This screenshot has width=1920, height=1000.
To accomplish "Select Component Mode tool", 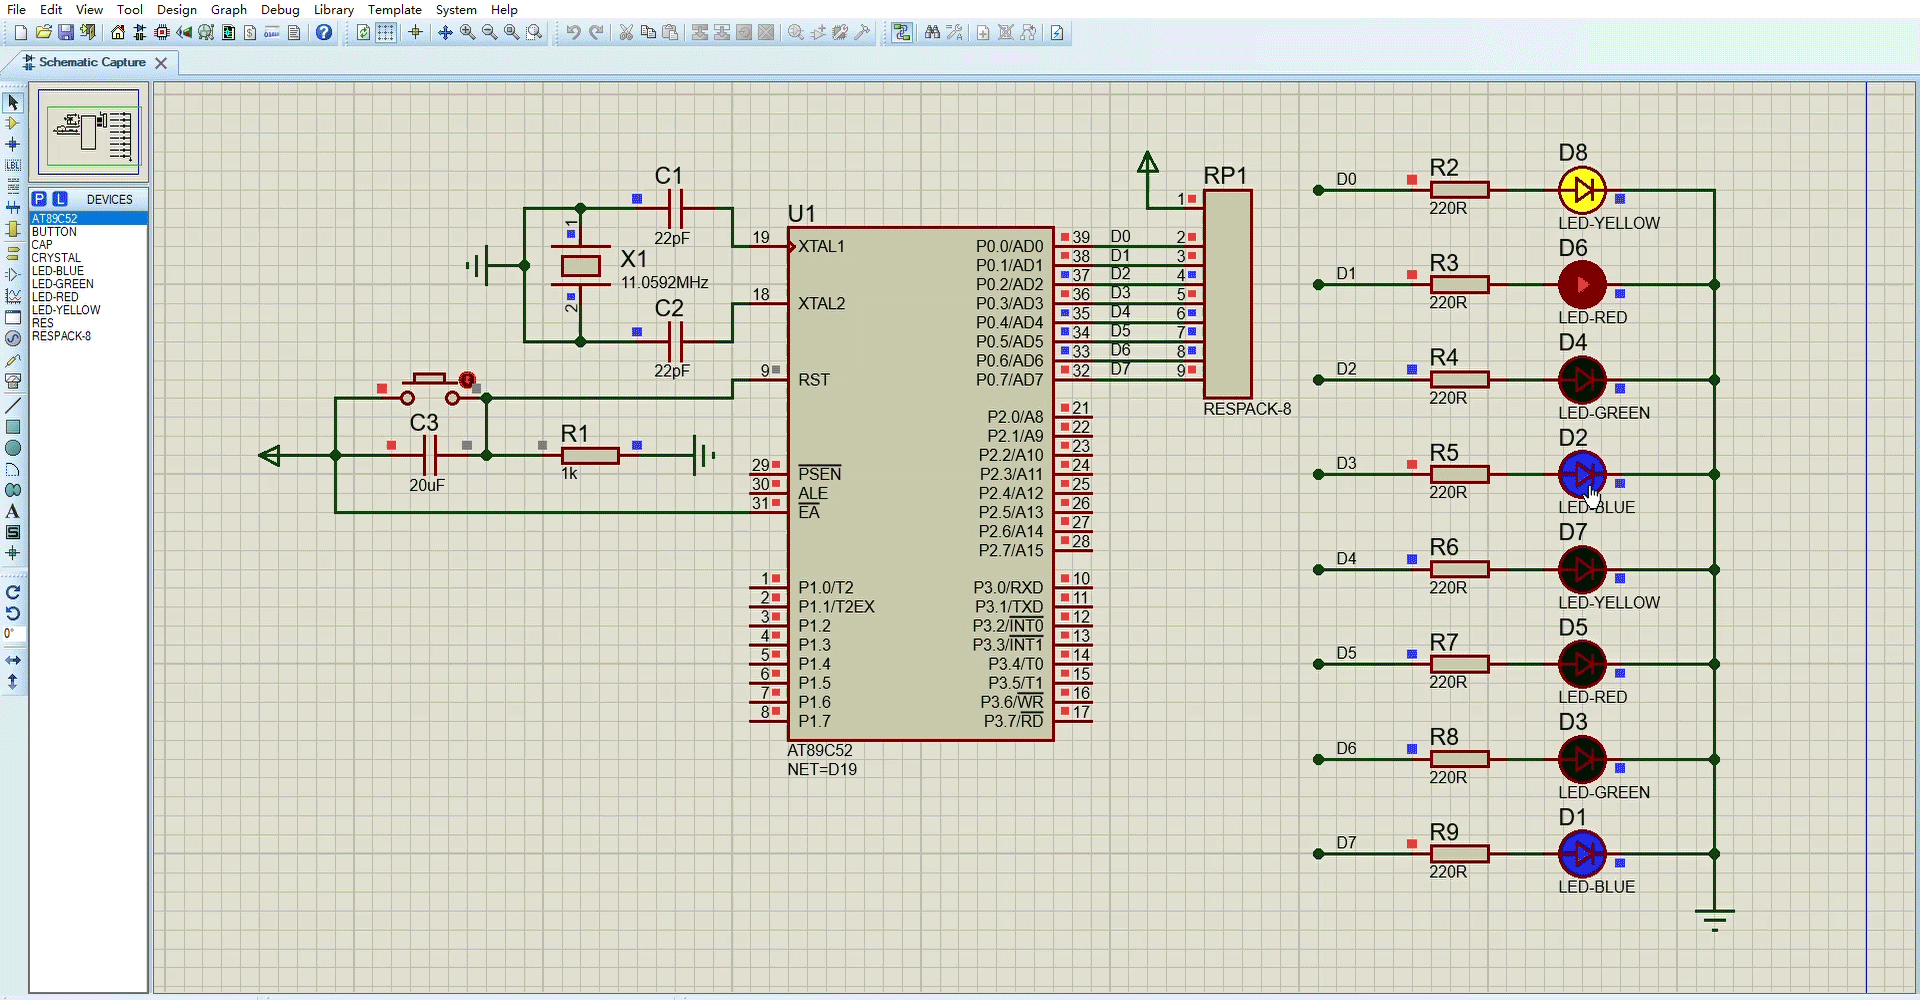I will pos(13,123).
